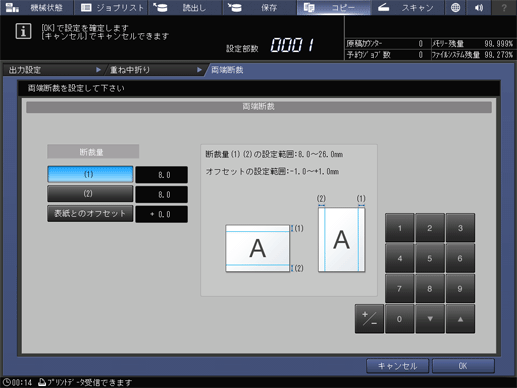This screenshot has height=388, width=517.
Task: Click the オフセットの設定範囲 text
Action: click(x=272, y=172)
